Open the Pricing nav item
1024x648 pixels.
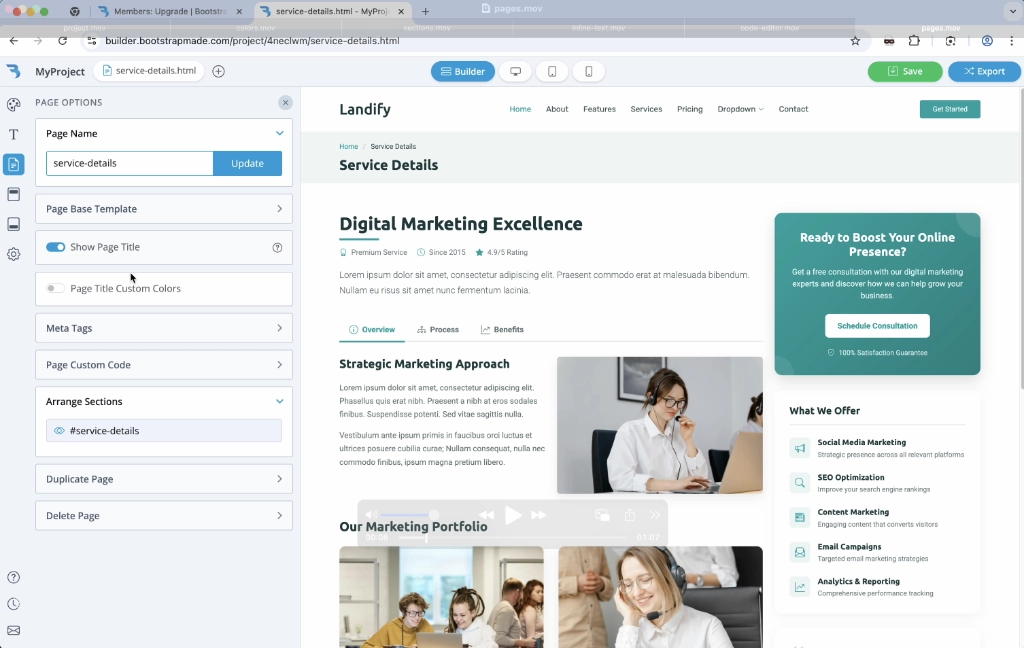[690, 109]
